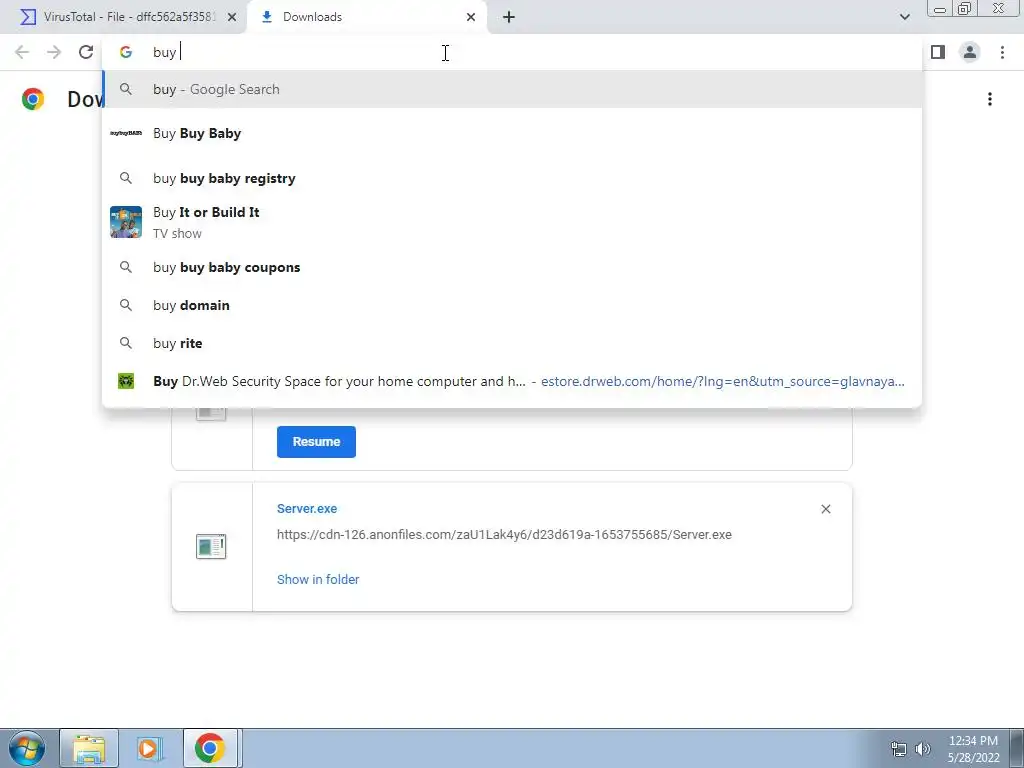Switch to the VirusTotal tab
This screenshot has height=768, width=1024.
click(x=123, y=17)
